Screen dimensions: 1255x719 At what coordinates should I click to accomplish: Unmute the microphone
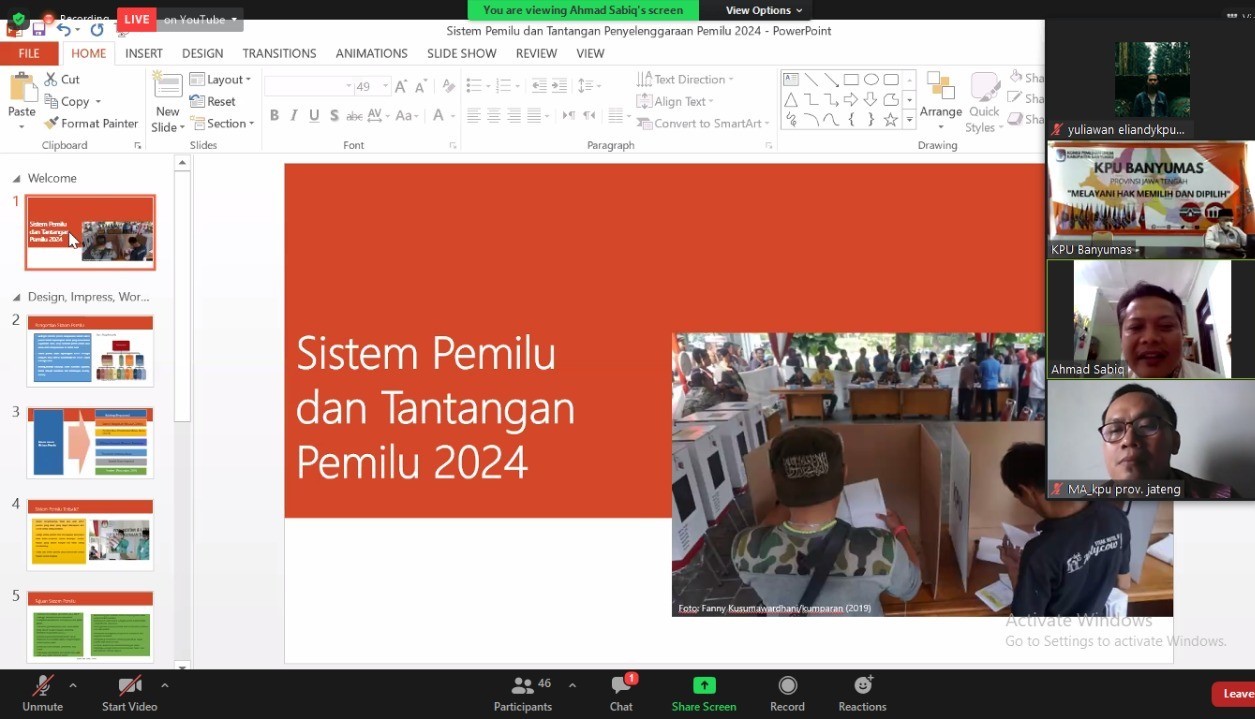42,686
